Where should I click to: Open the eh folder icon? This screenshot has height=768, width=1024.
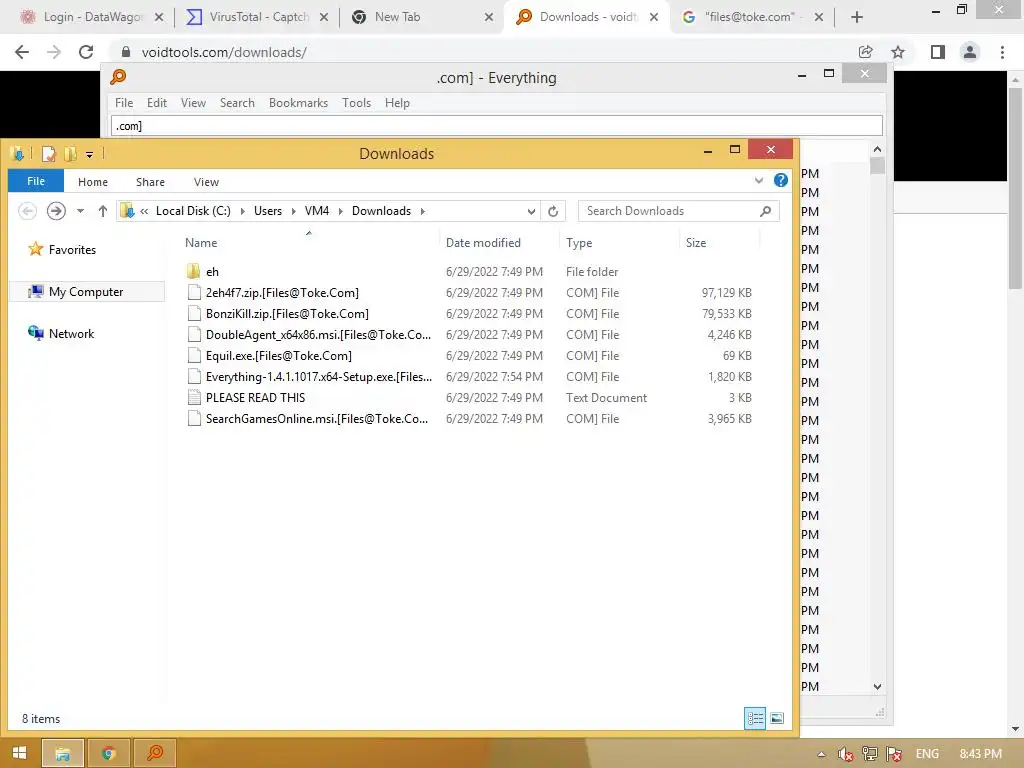[193, 271]
